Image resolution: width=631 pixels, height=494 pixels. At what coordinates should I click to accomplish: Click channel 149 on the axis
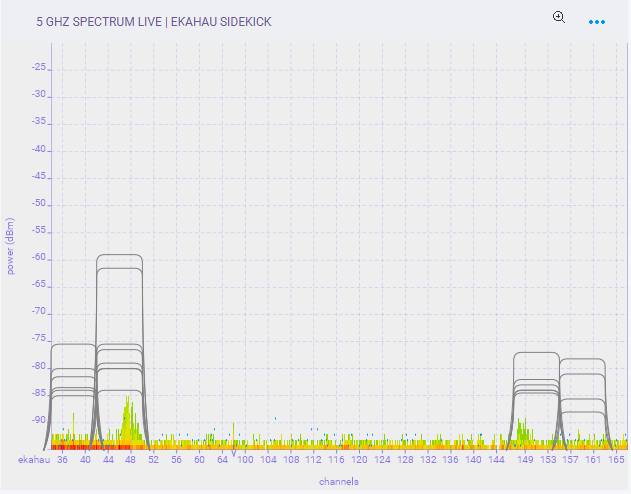tap(525, 459)
